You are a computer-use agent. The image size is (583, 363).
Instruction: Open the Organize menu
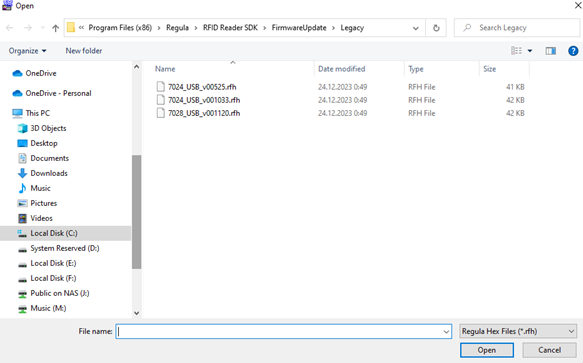pos(28,51)
